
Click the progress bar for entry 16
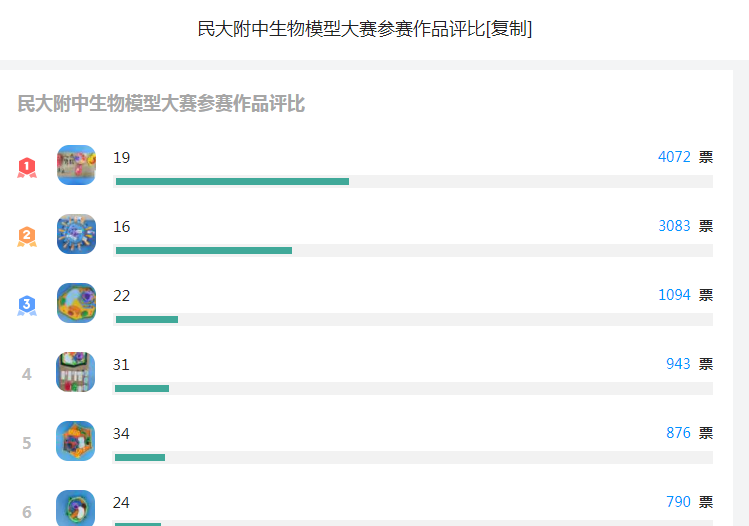[x=413, y=250]
